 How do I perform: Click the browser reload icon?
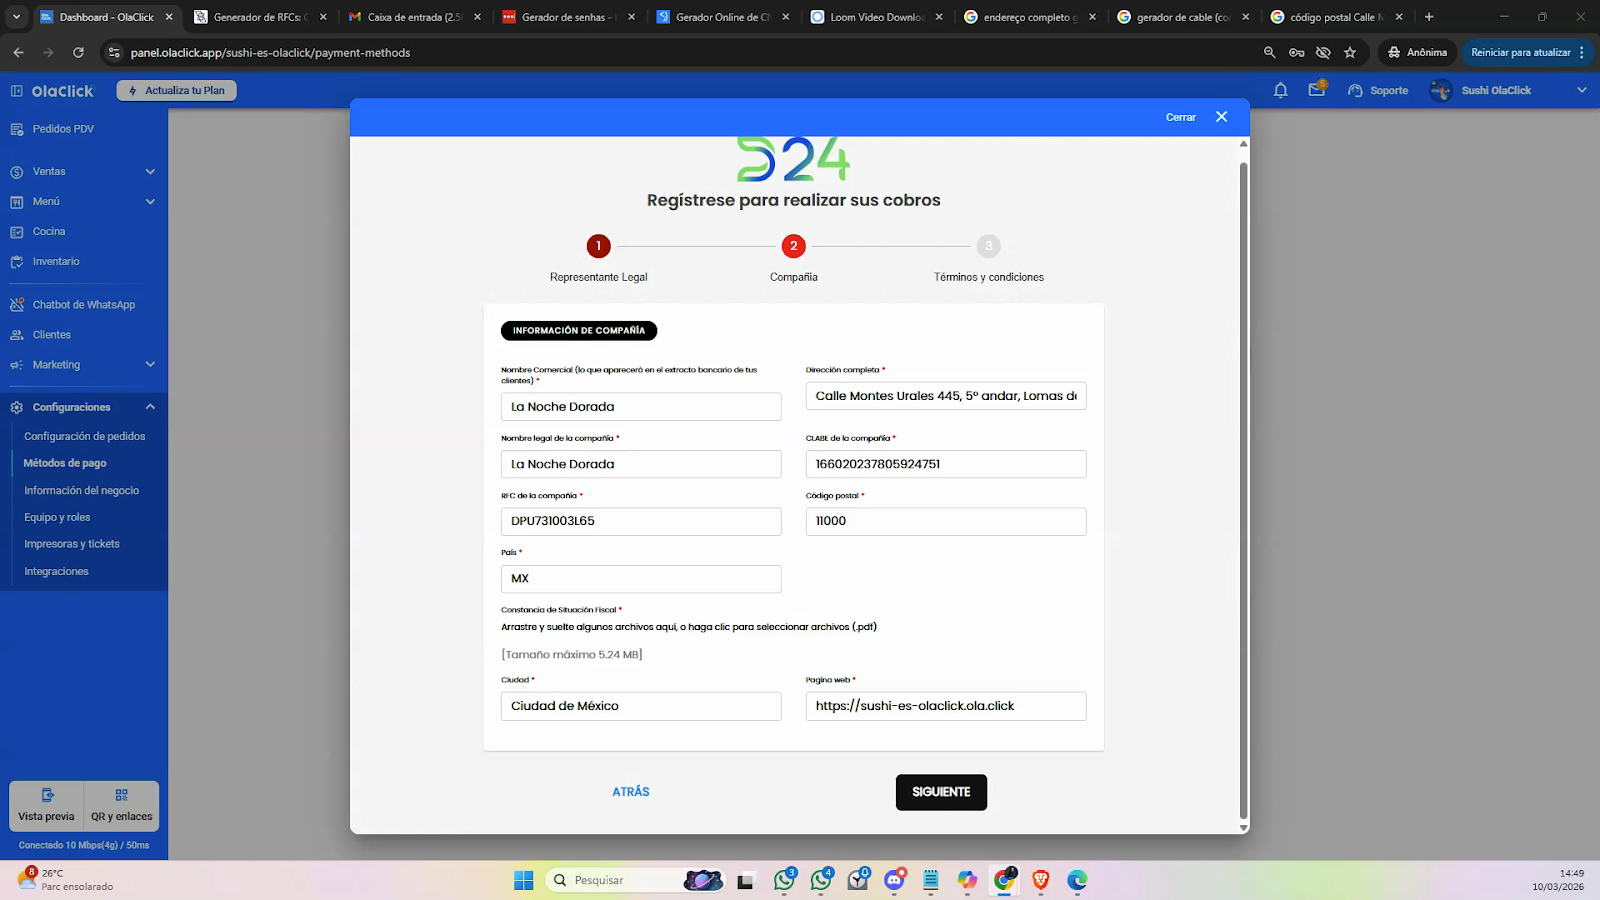78,52
